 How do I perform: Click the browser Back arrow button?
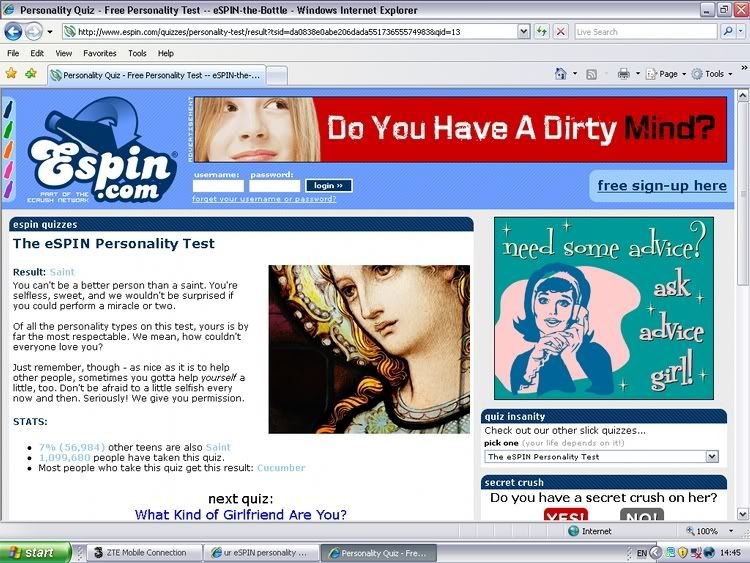tap(13, 32)
